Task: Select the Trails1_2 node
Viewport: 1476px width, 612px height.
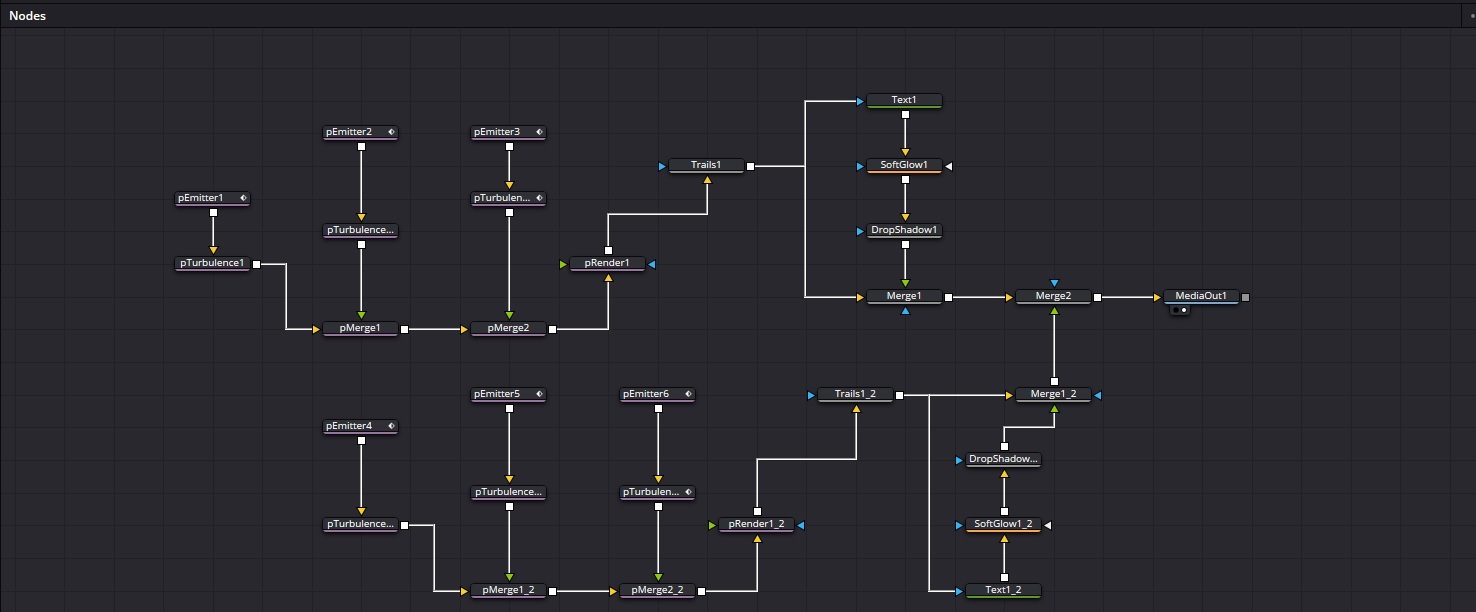Action: tap(855, 395)
